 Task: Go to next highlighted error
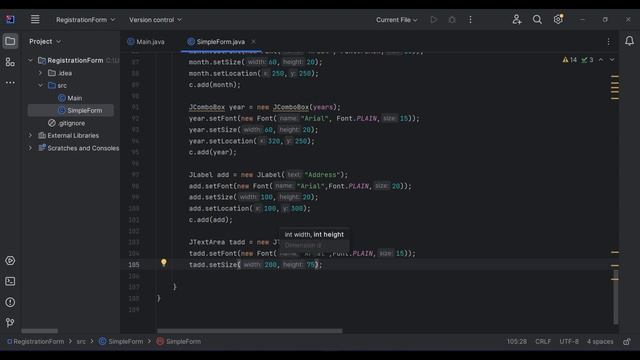point(612,60)
